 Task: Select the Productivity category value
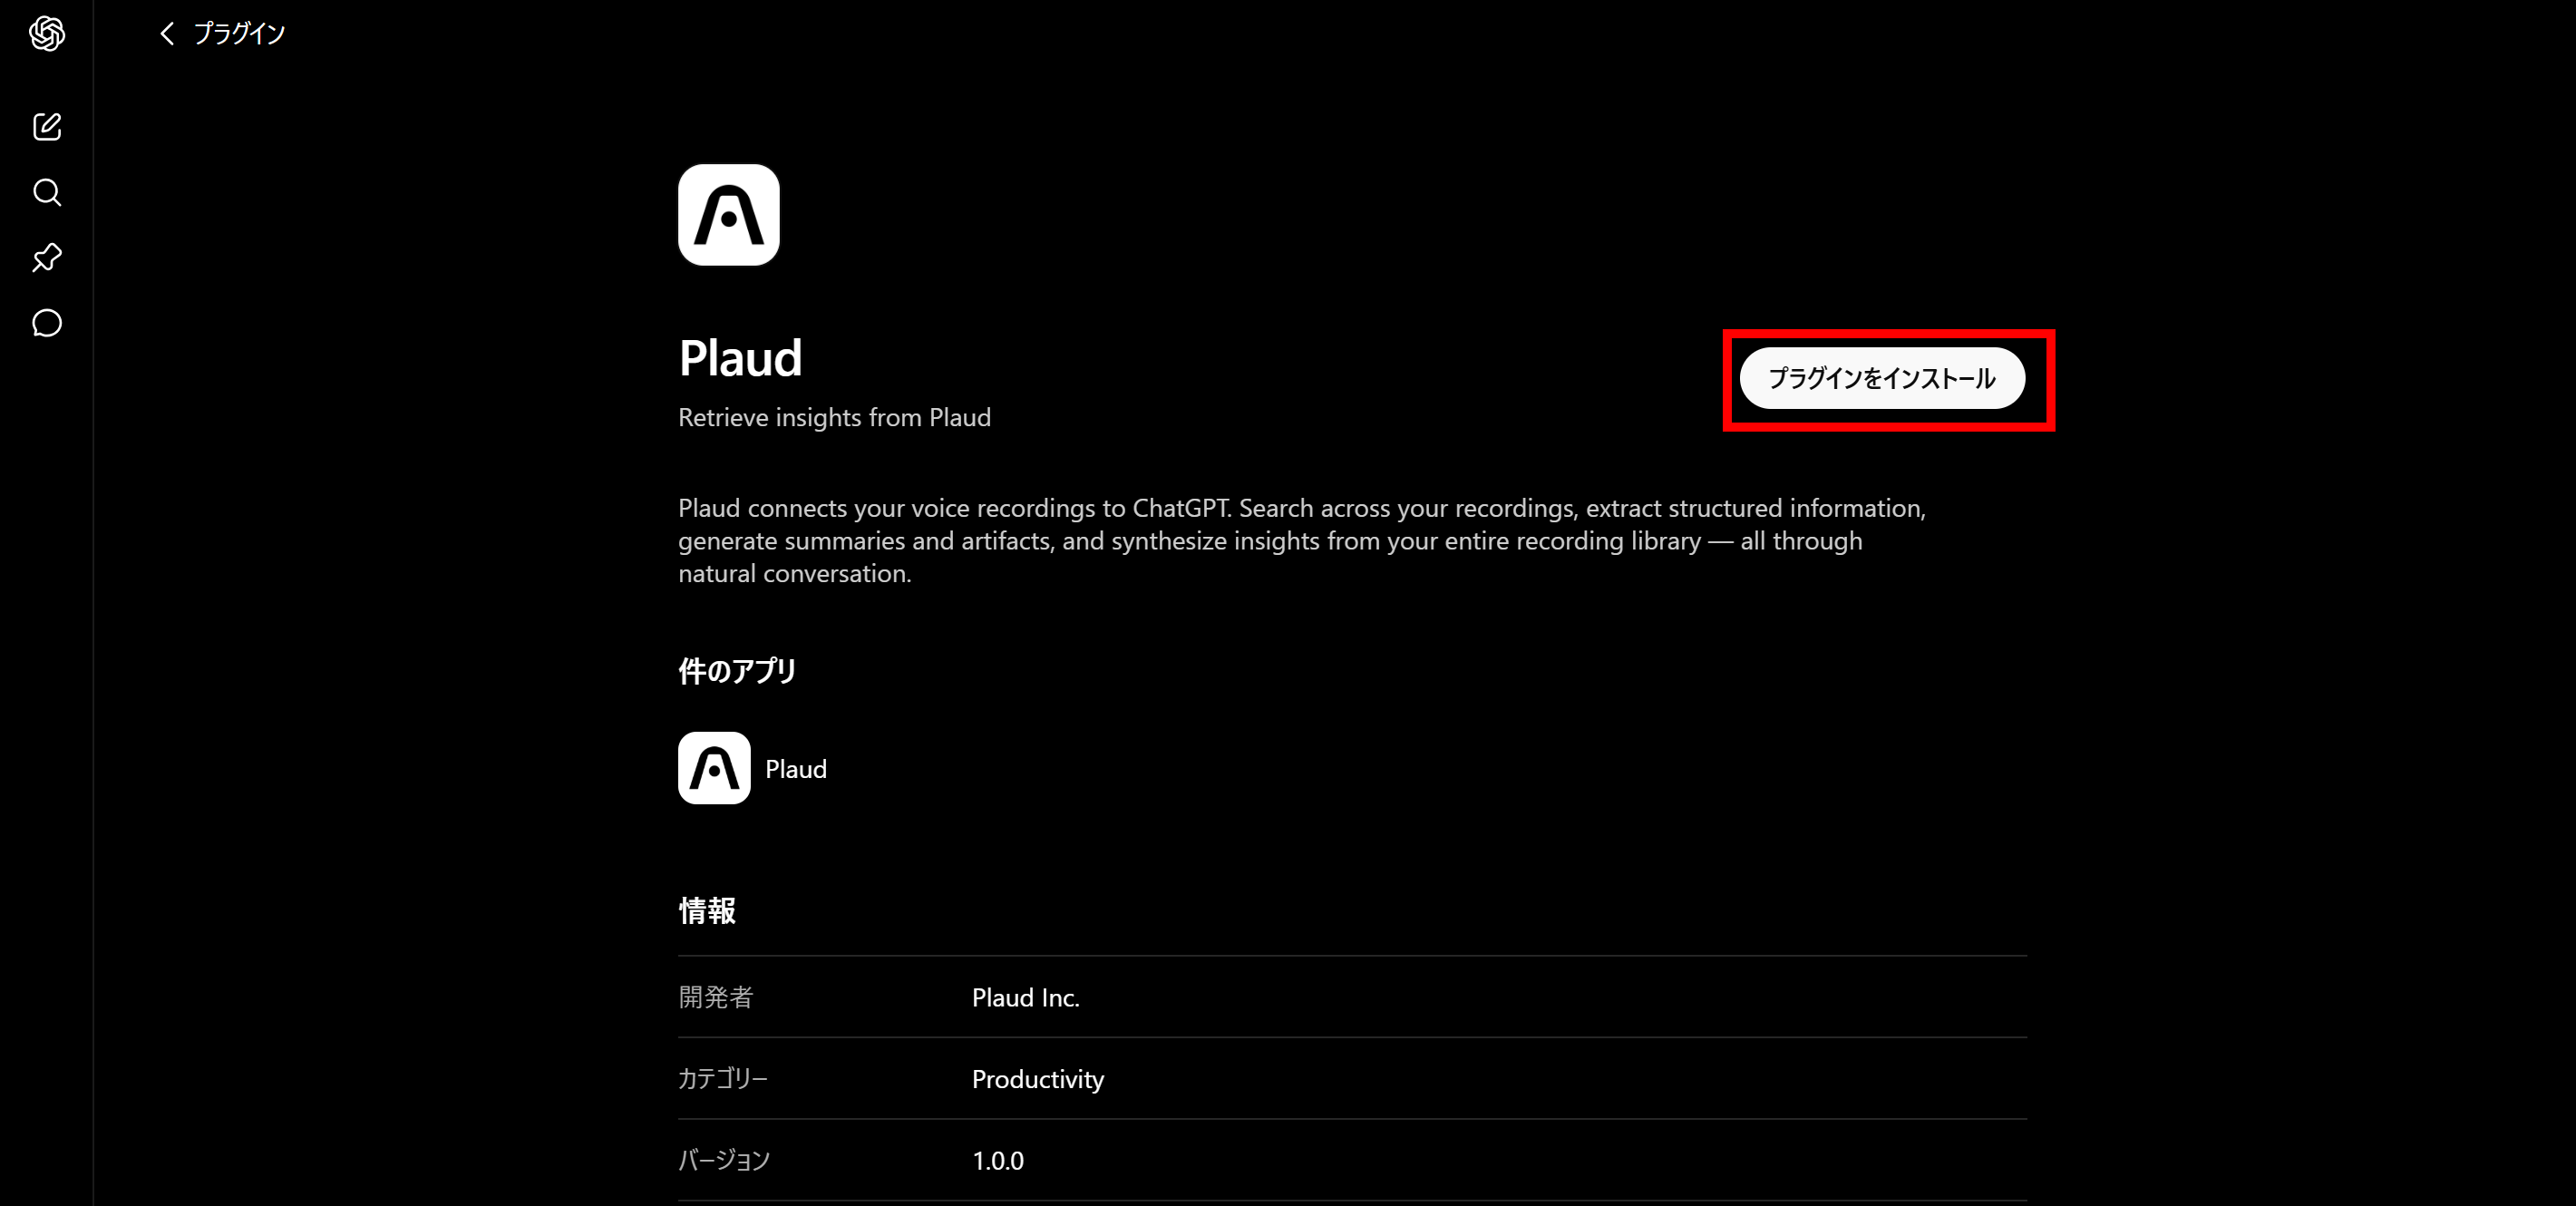1038,1079
